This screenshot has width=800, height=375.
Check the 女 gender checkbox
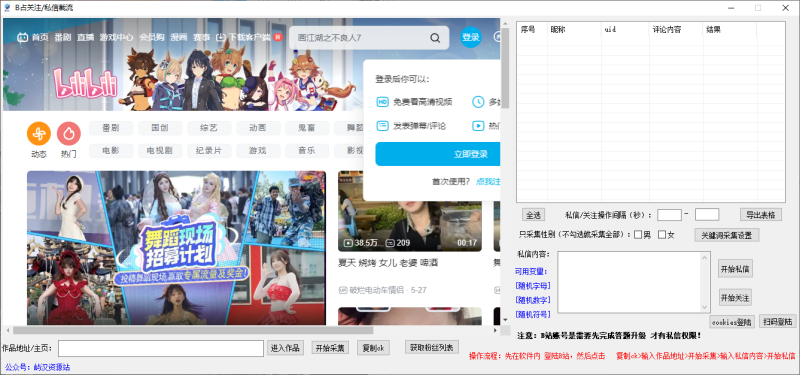pyautogui.click(x=662, y=235)
